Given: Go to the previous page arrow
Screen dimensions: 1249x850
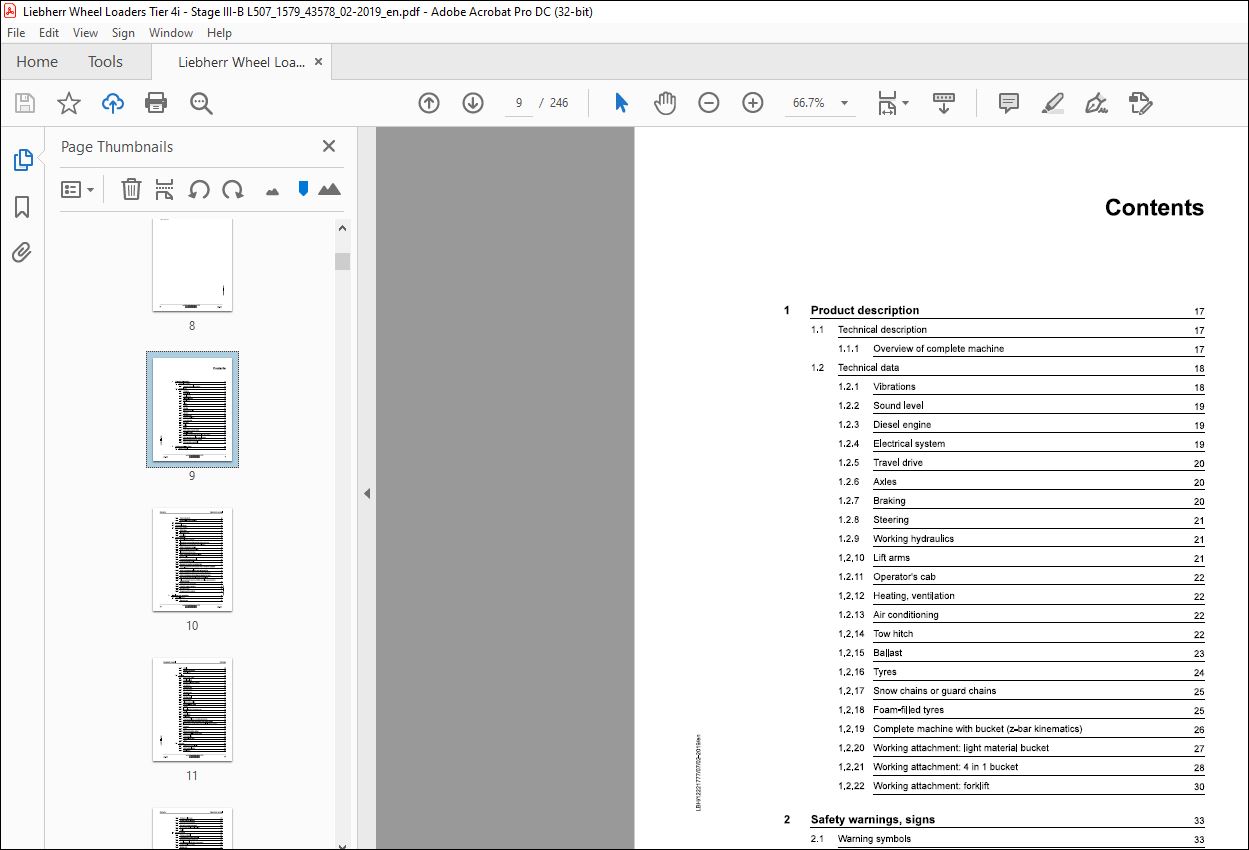Looking at the screenshot, I should (429, 103).
